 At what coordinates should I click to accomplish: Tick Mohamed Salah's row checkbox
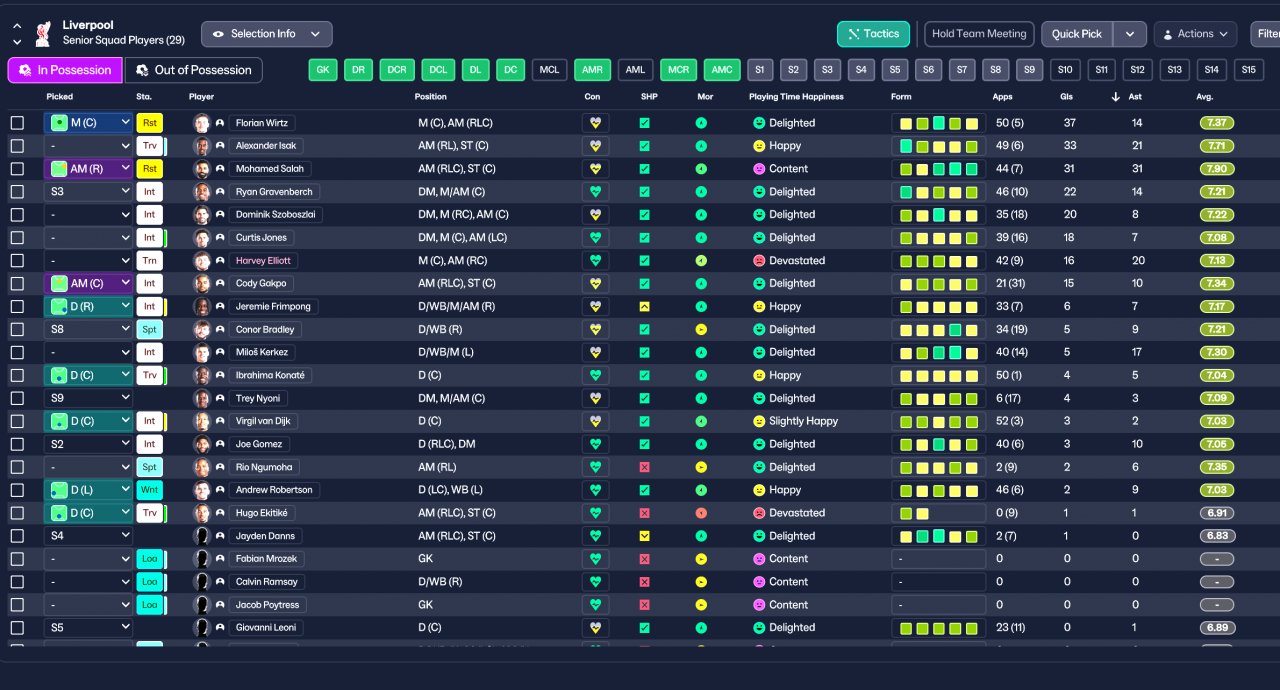pos(17,169)
